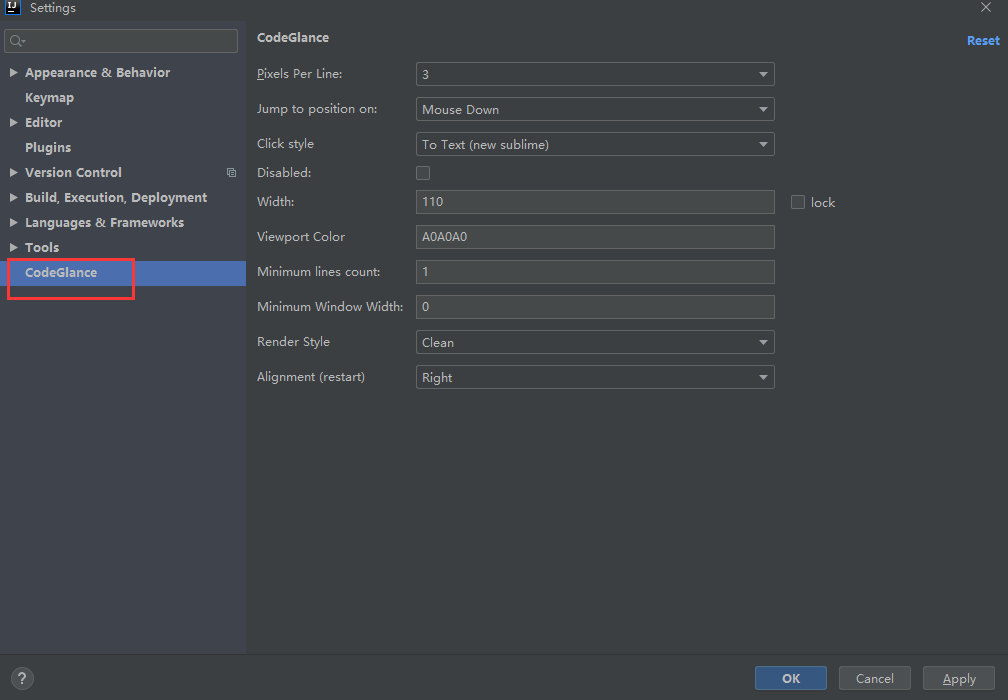Click the Minimum lines count: label

tap(318, 272)
